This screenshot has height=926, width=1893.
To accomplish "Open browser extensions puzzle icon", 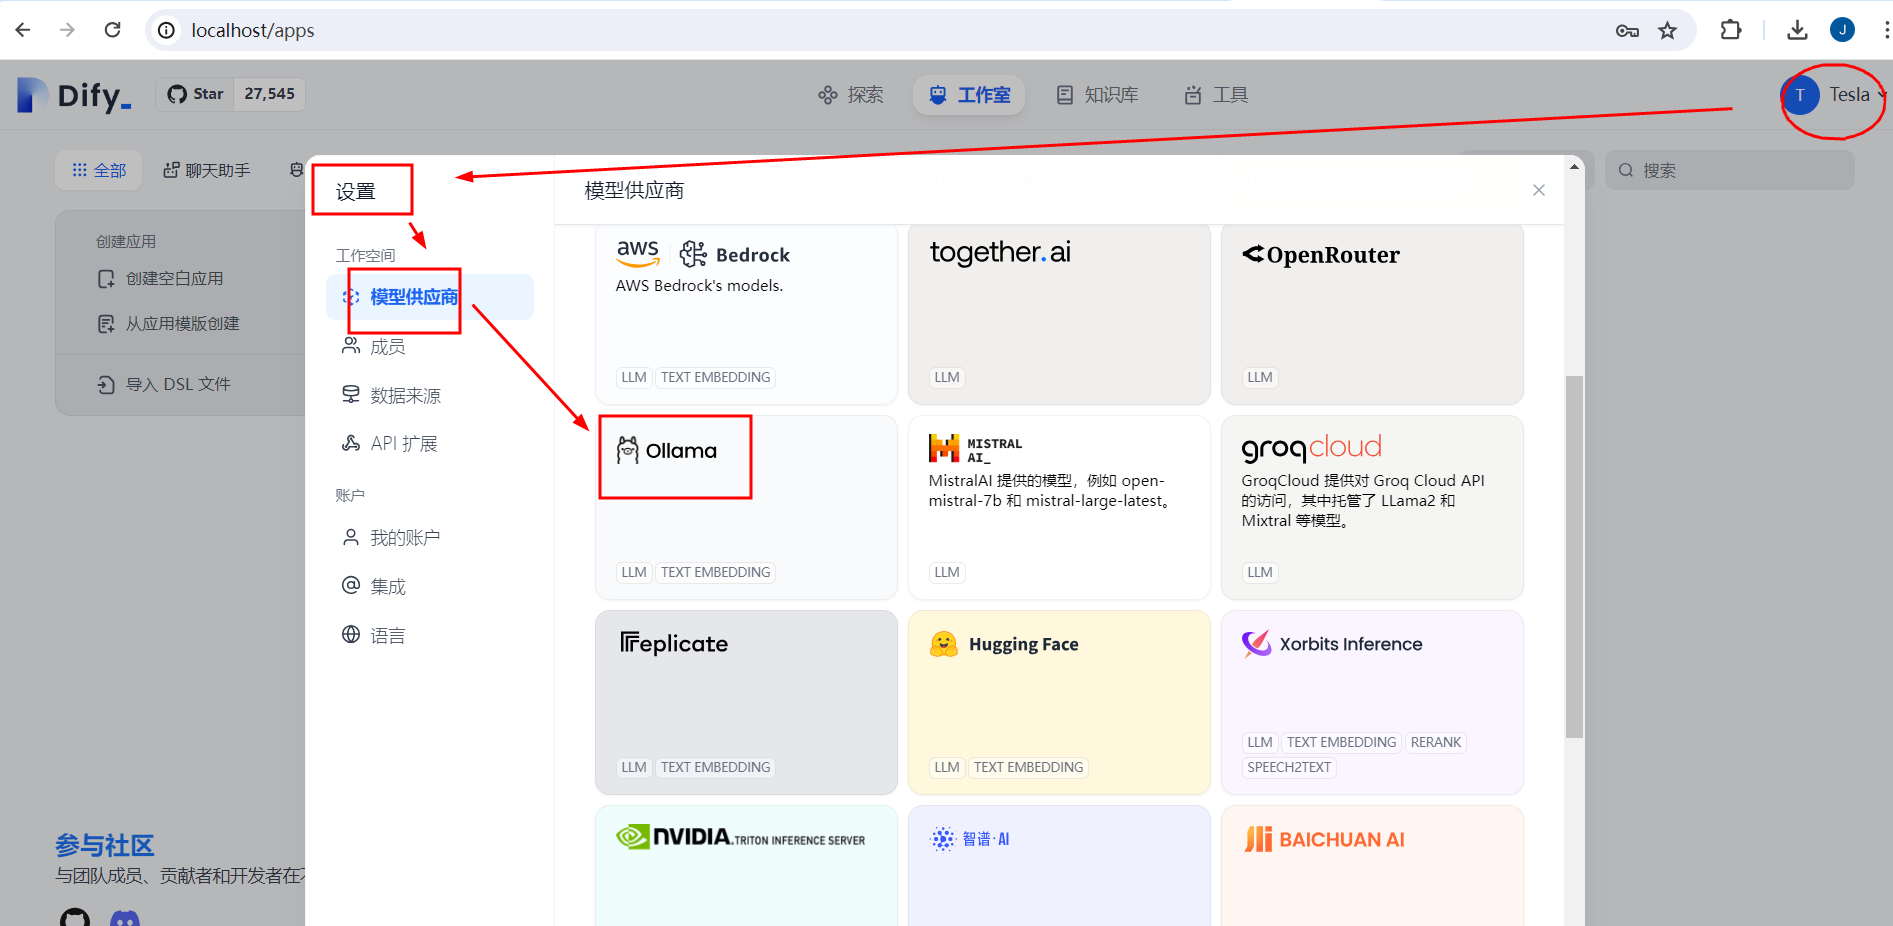I will (1731, 30).
